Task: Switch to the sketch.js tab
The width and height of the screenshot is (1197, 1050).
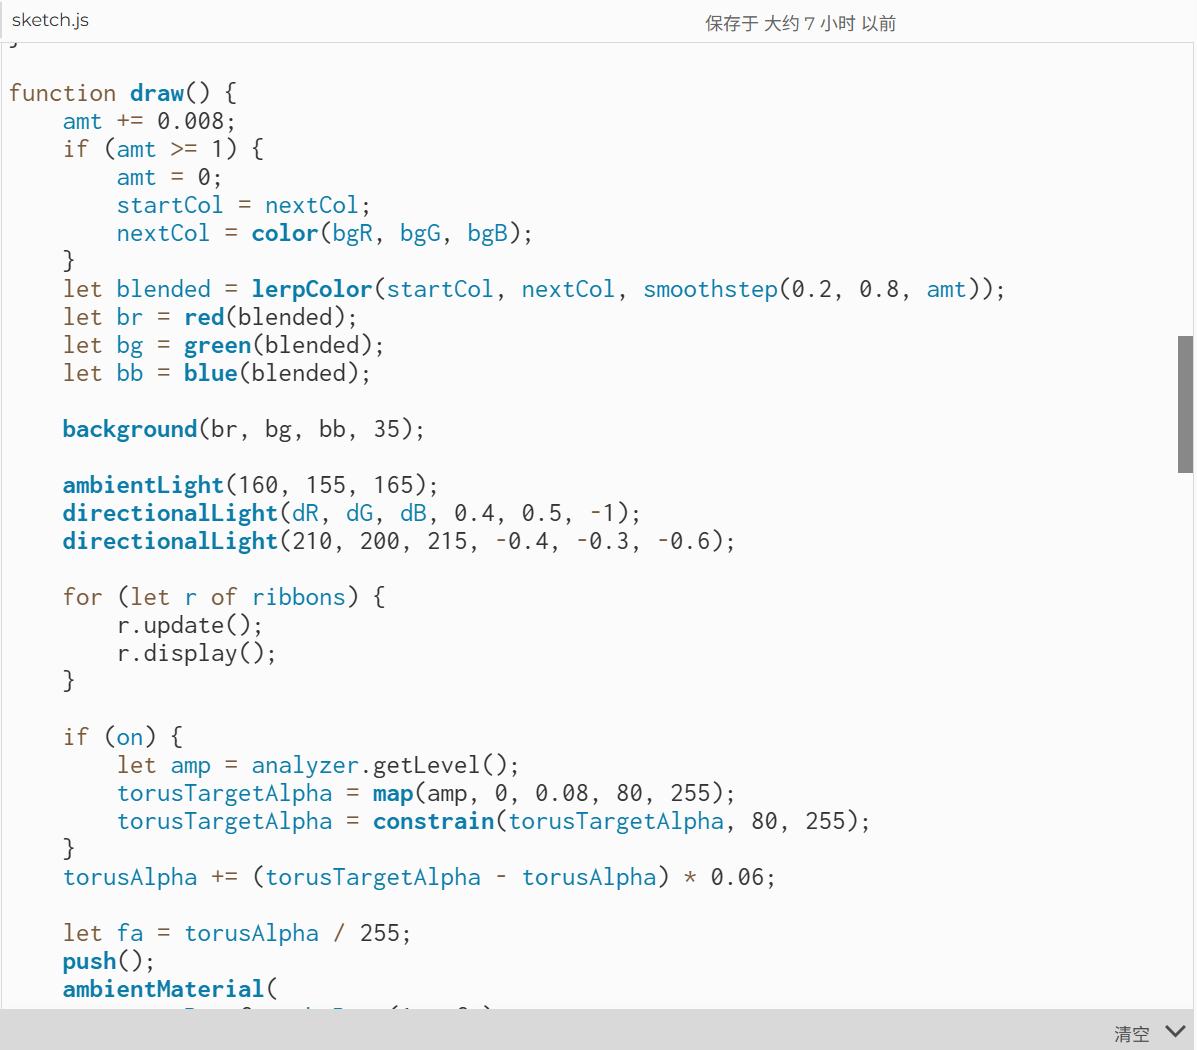Action: click(x=50, y=19)
